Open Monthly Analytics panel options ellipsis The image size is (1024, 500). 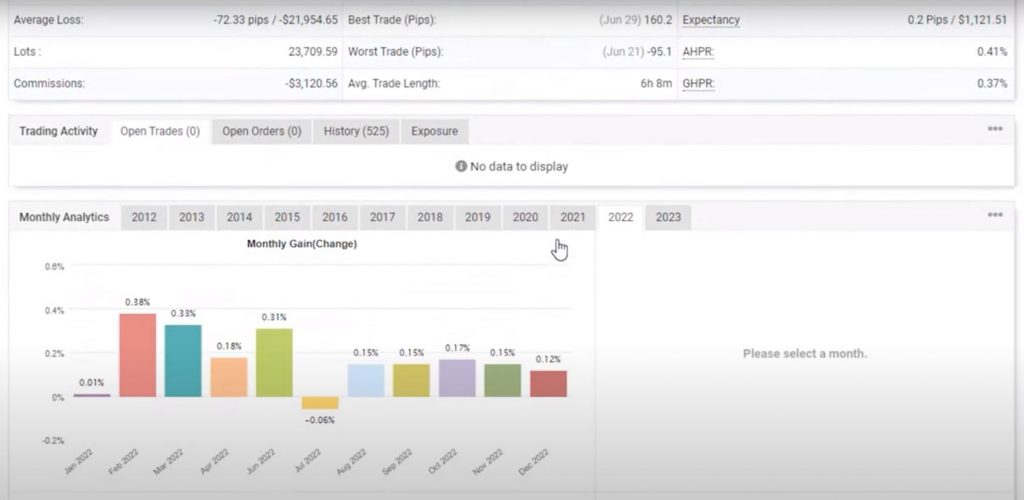coord(994,216)
